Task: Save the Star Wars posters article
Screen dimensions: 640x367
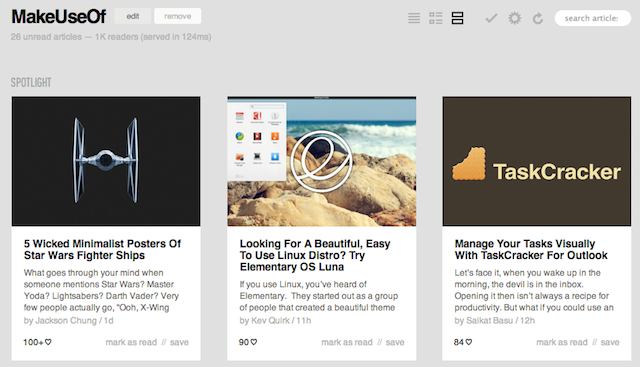Action: pos(179,342)
